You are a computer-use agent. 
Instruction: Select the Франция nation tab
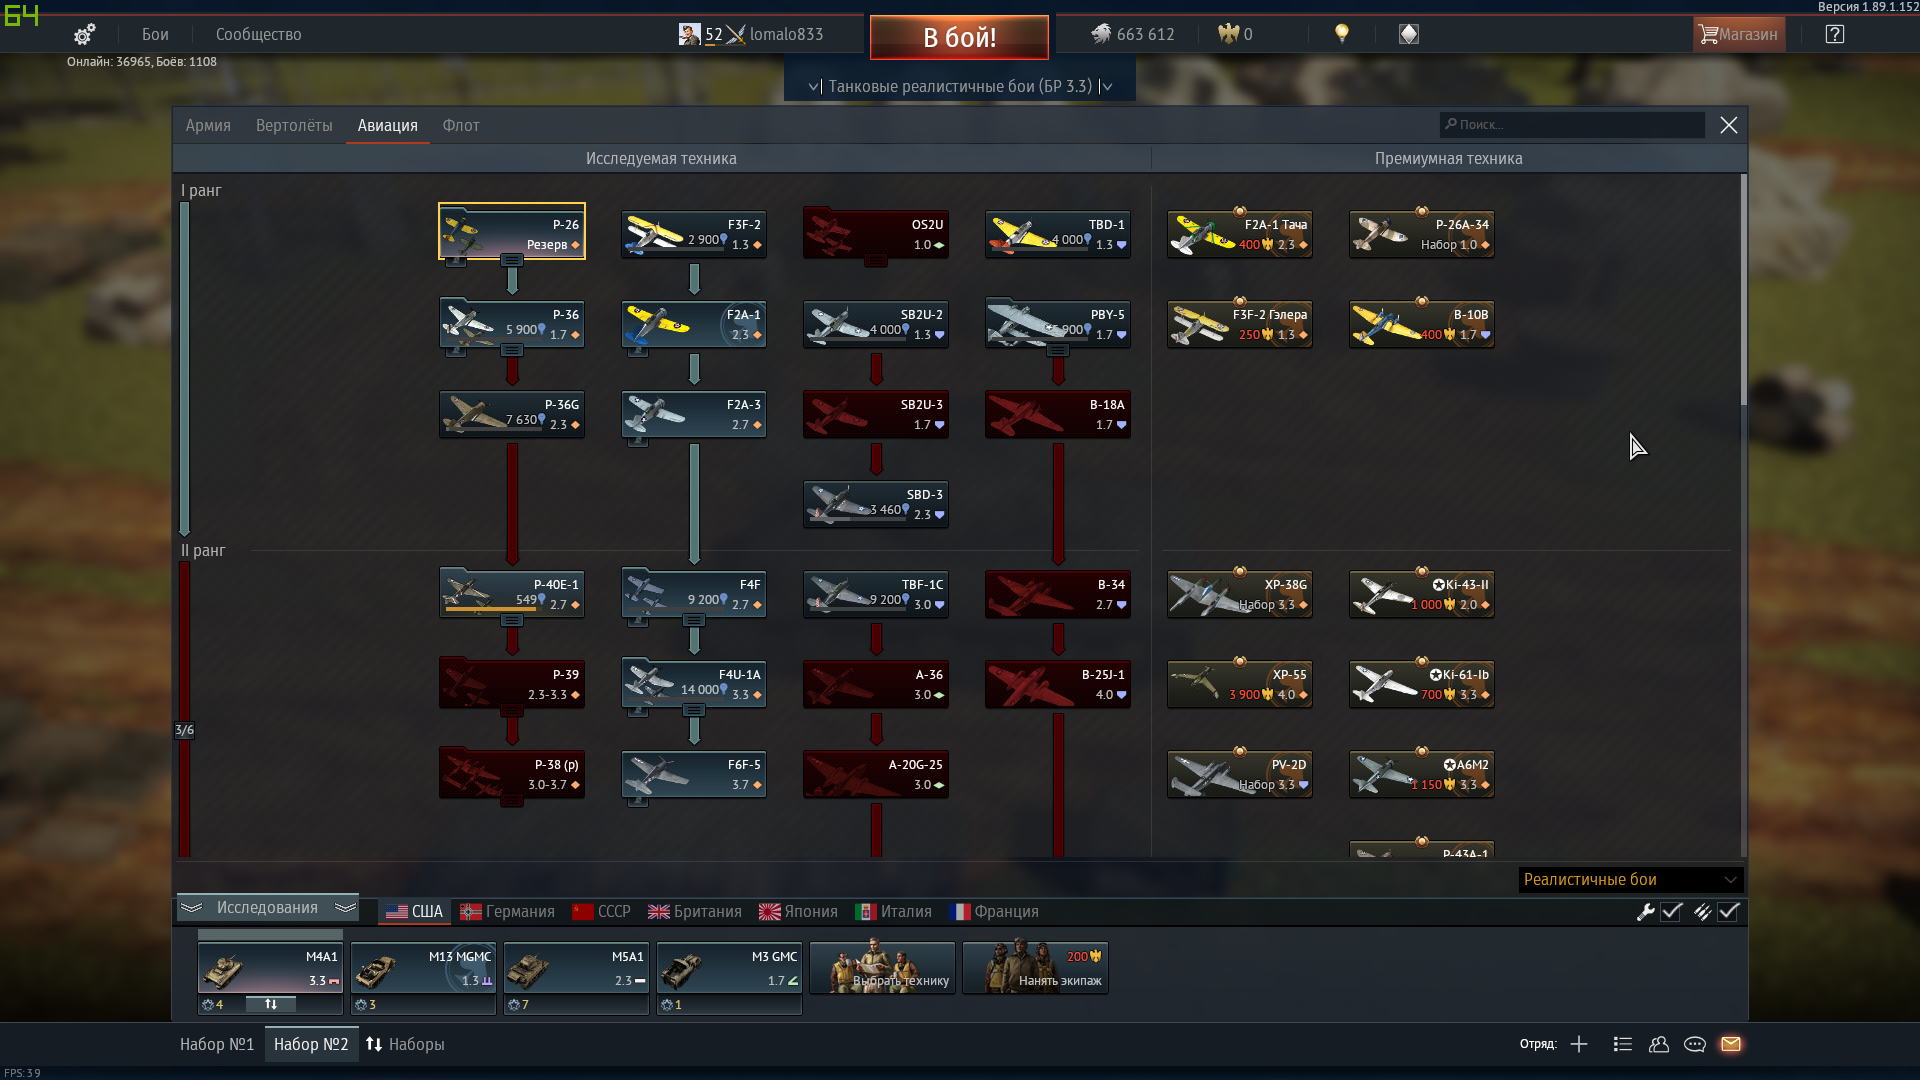click(x=994, y=912)
